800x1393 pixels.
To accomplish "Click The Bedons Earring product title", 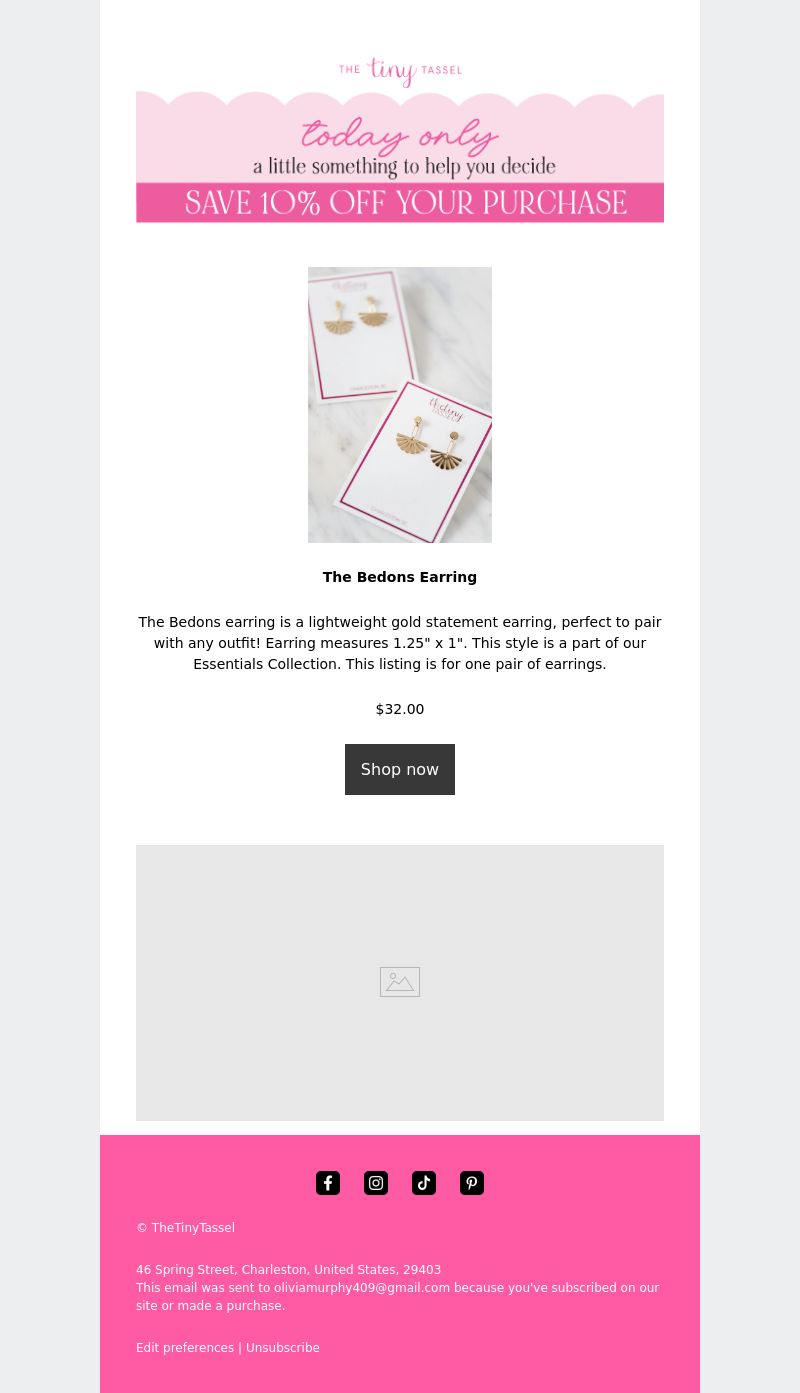I will [x=400, y=577].
